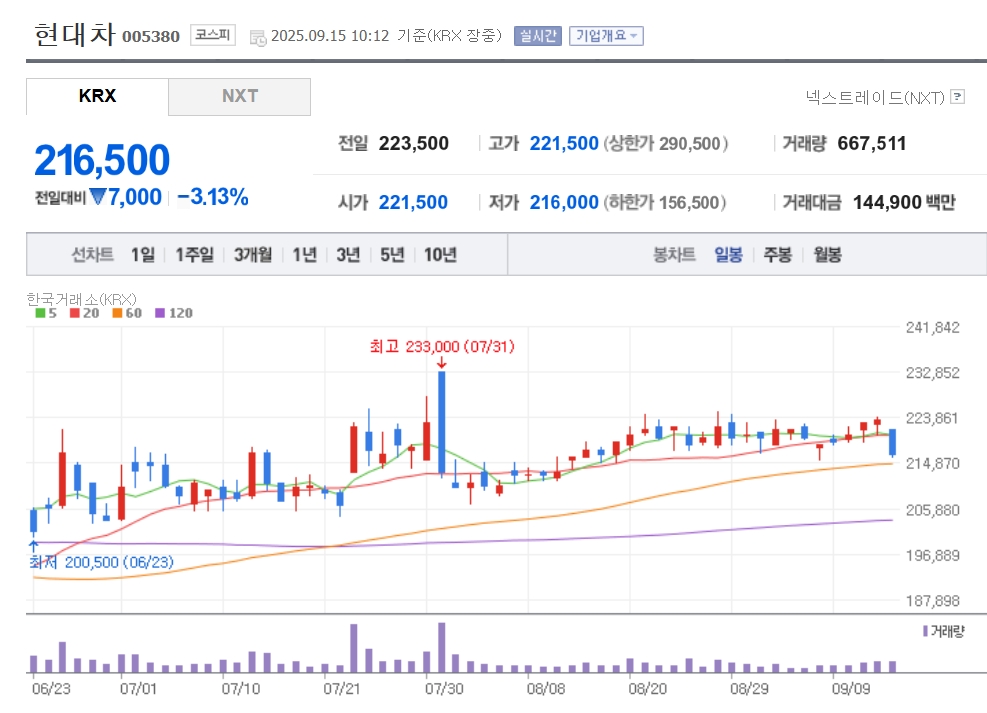This screenshot has height=713, width=987.
Task: Select the 1년 line chart period
Action: tap(305, 254)
